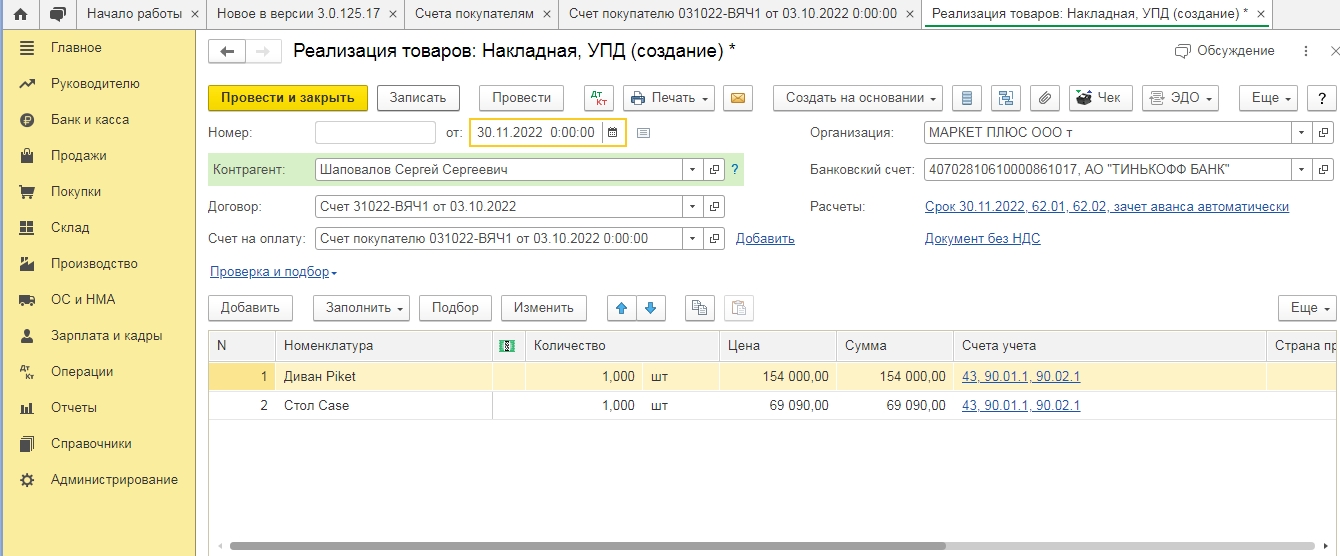Screen dimensions: 1340x556
Task: Expand Счет на оплату dropdown list
Action: click(693, 239)
